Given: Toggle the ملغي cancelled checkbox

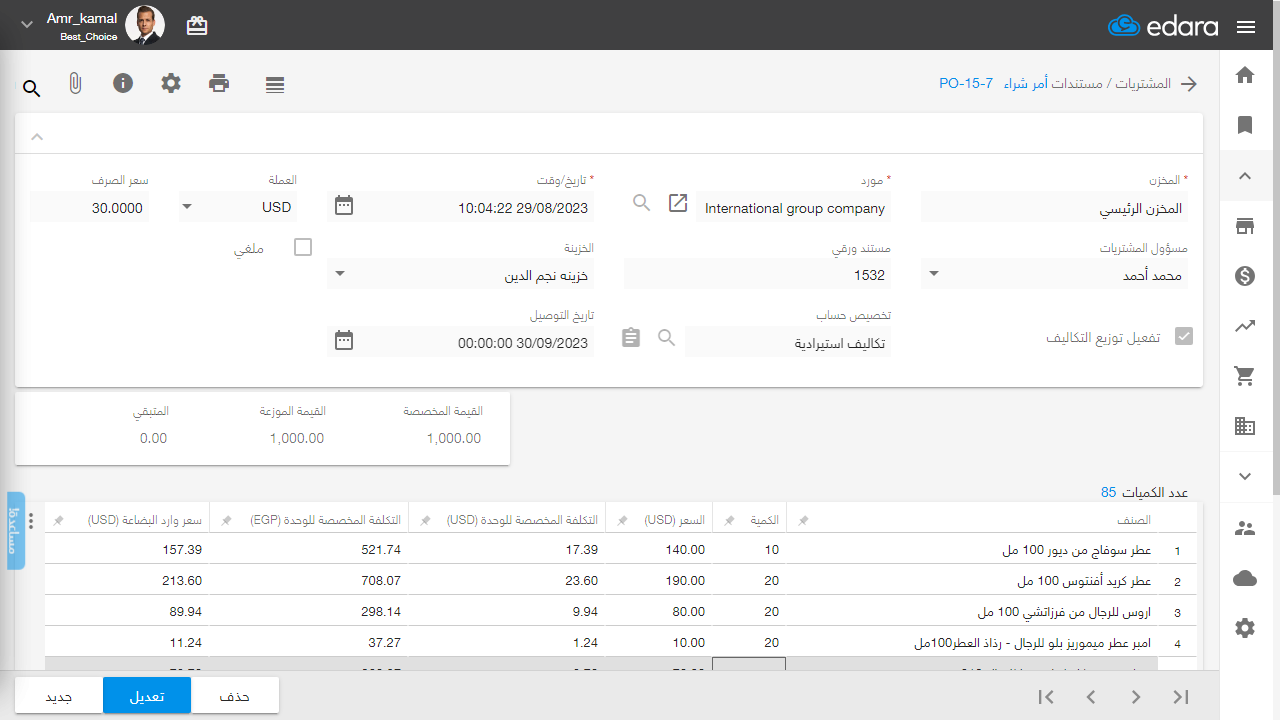Looking at the screenshot, I should [303, 247].
